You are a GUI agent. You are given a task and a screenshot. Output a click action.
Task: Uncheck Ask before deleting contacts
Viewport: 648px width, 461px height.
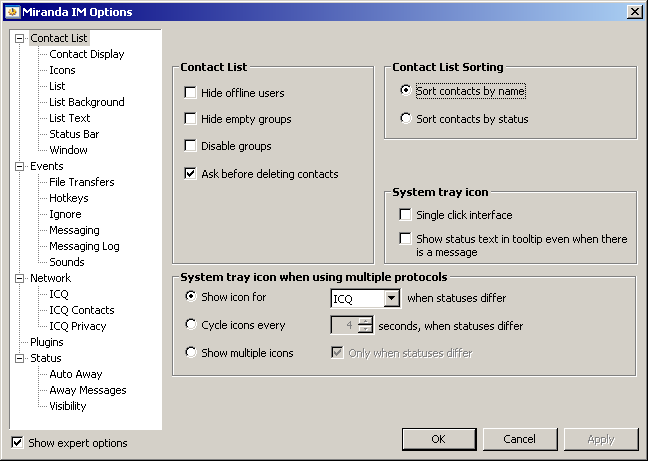click(x=190, y=173)
